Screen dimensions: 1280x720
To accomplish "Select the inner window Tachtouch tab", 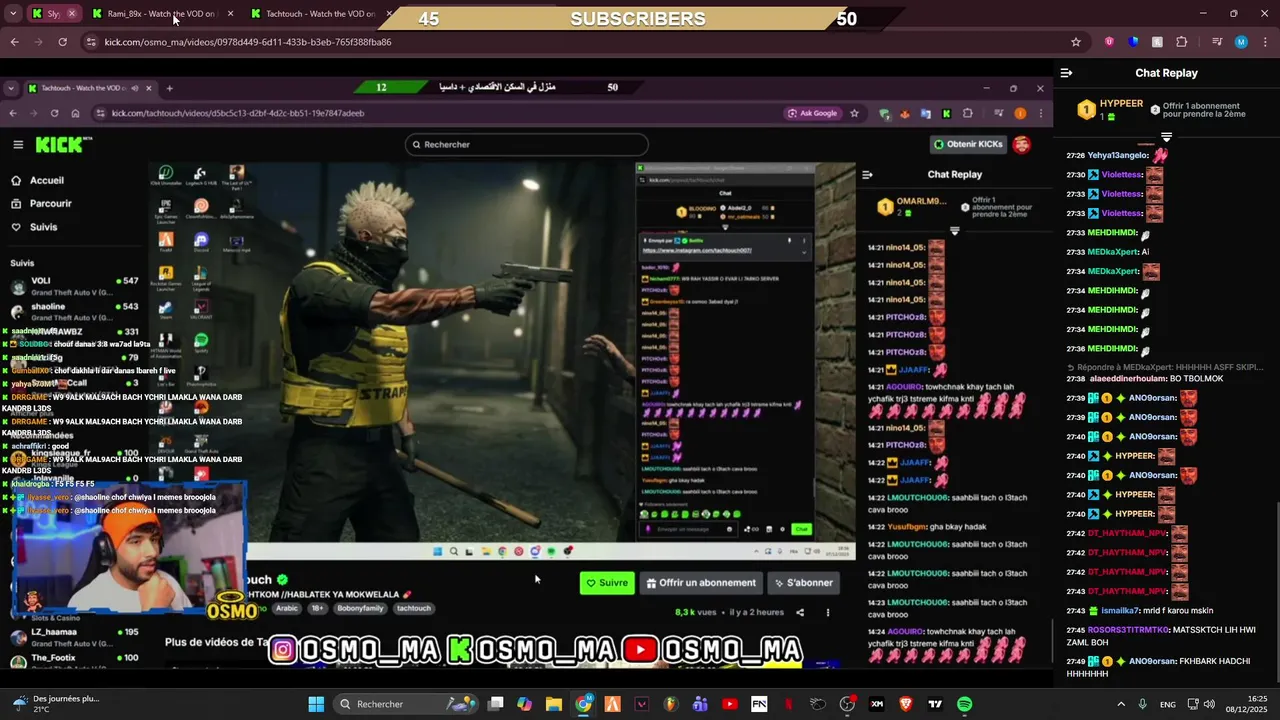I will coord(89,88).
